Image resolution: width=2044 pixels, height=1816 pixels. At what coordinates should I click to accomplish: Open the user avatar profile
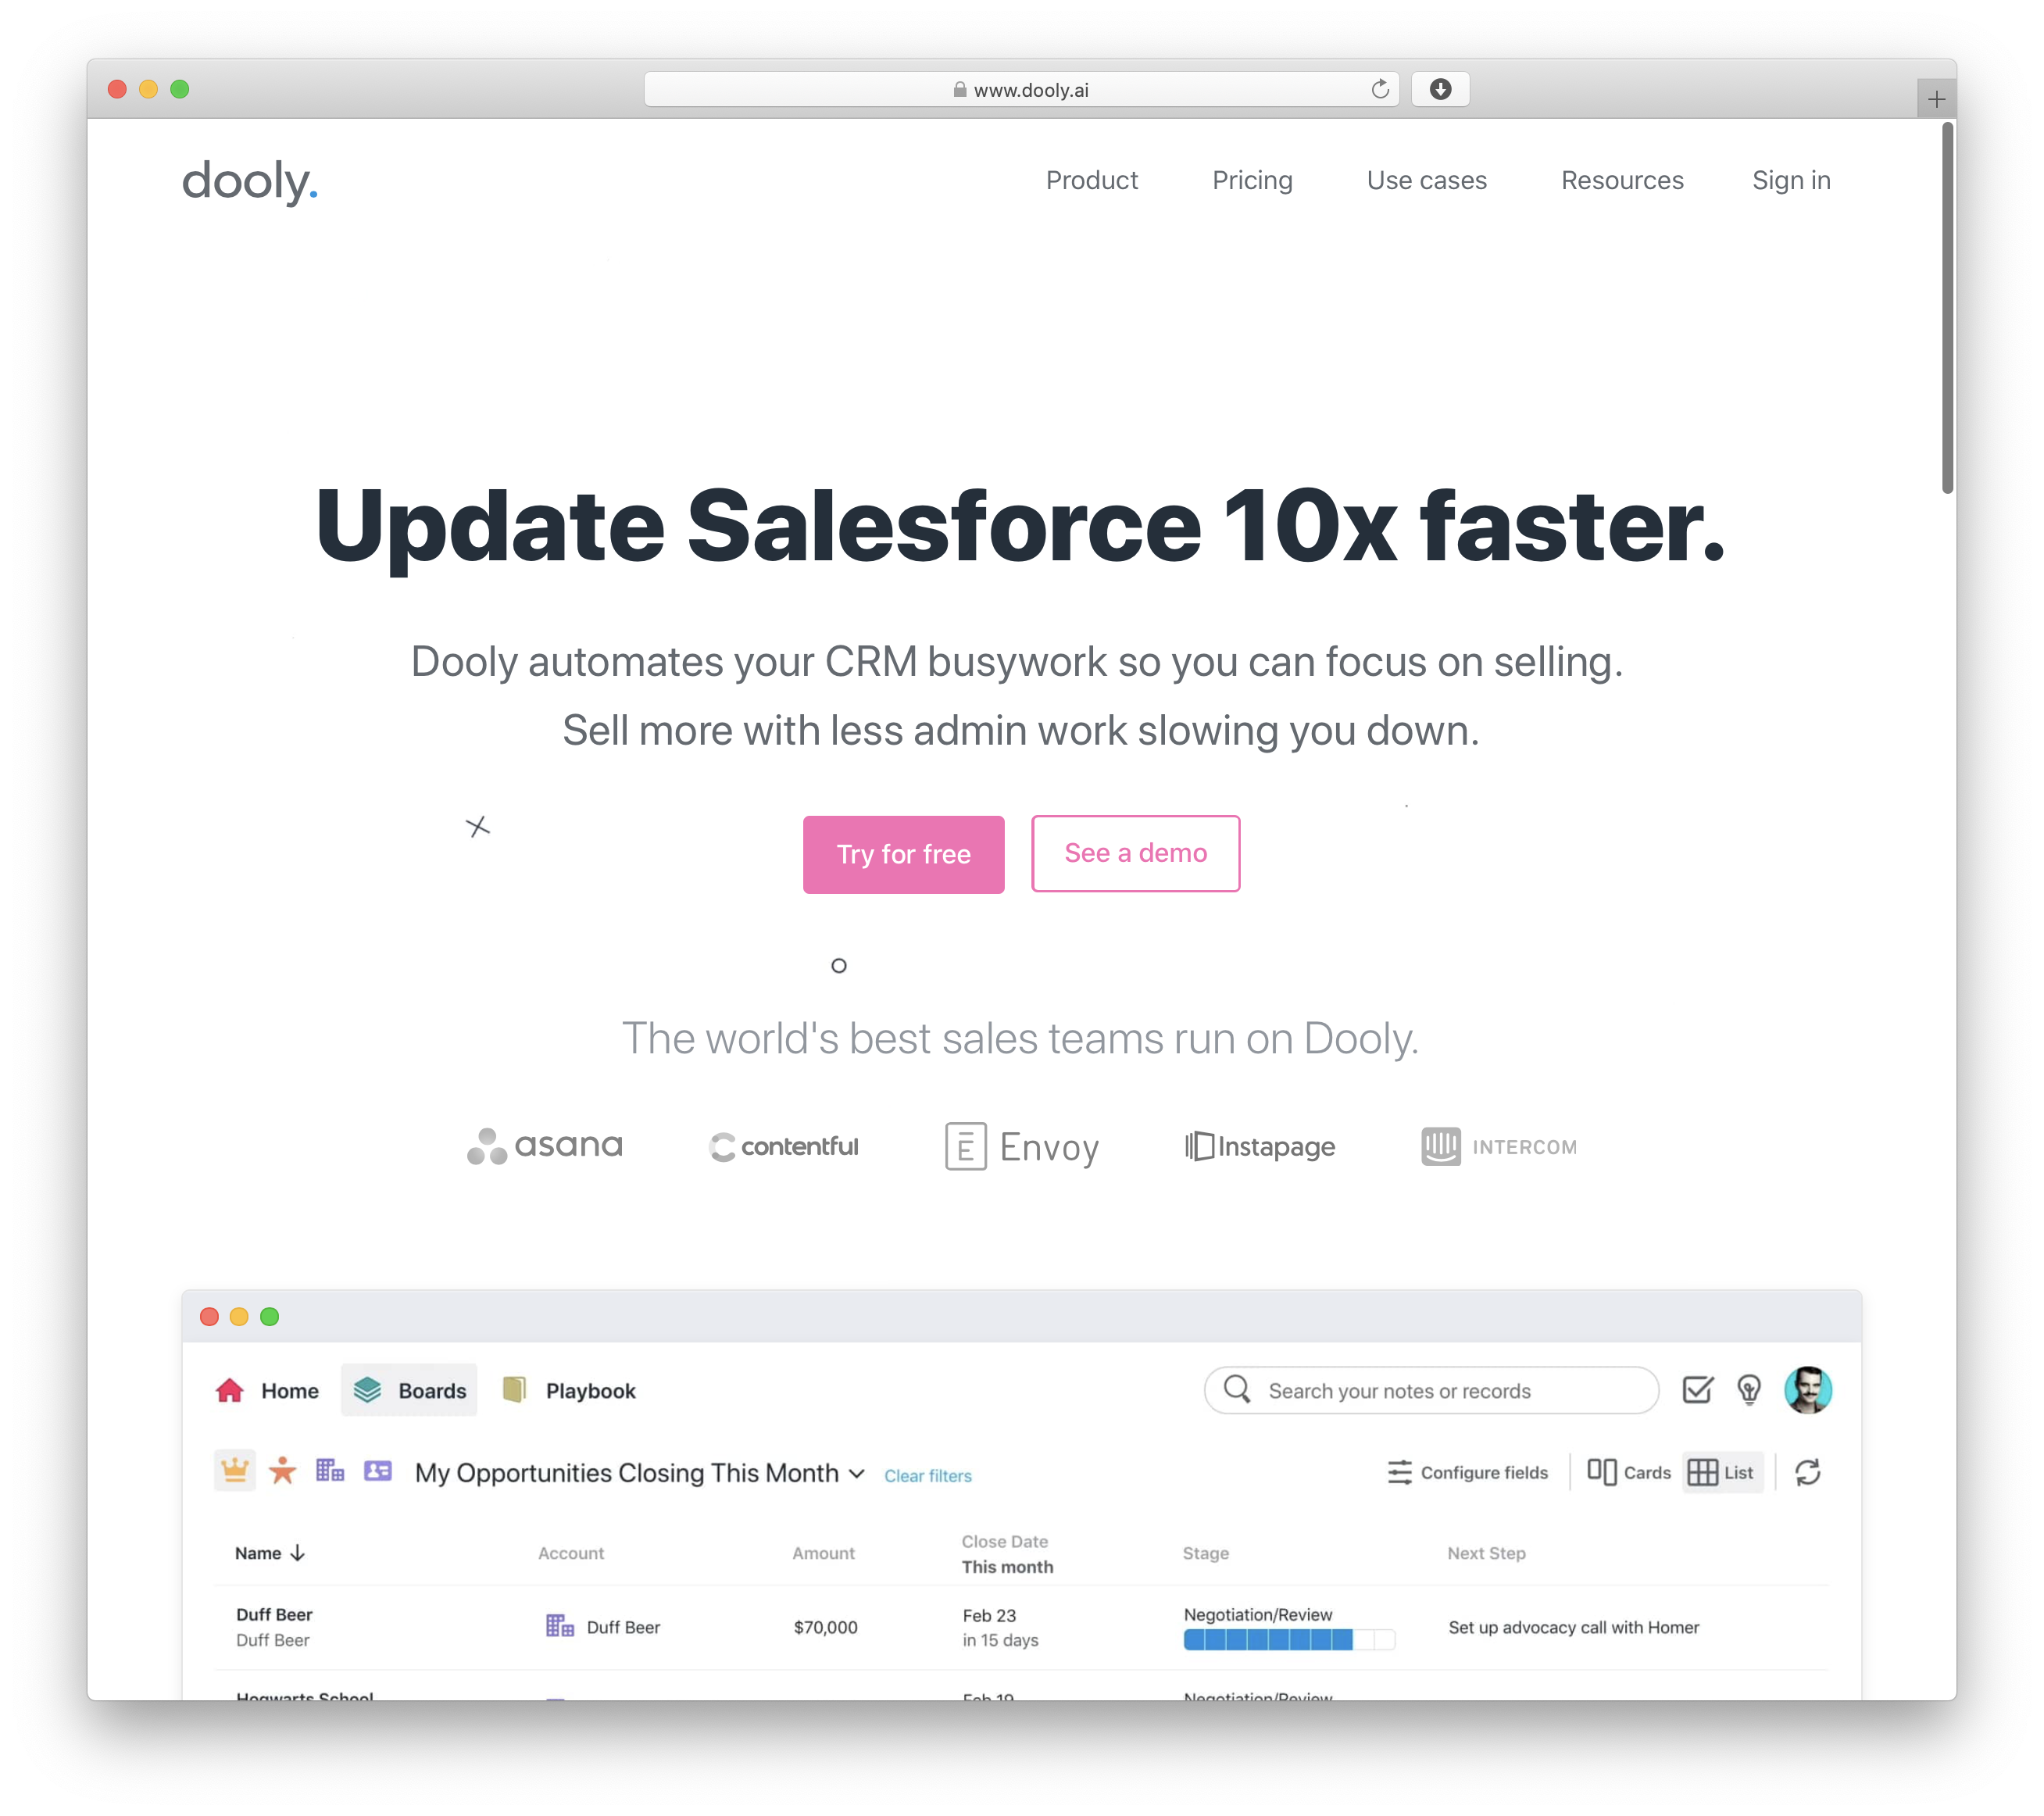tap(1808, 1389)
